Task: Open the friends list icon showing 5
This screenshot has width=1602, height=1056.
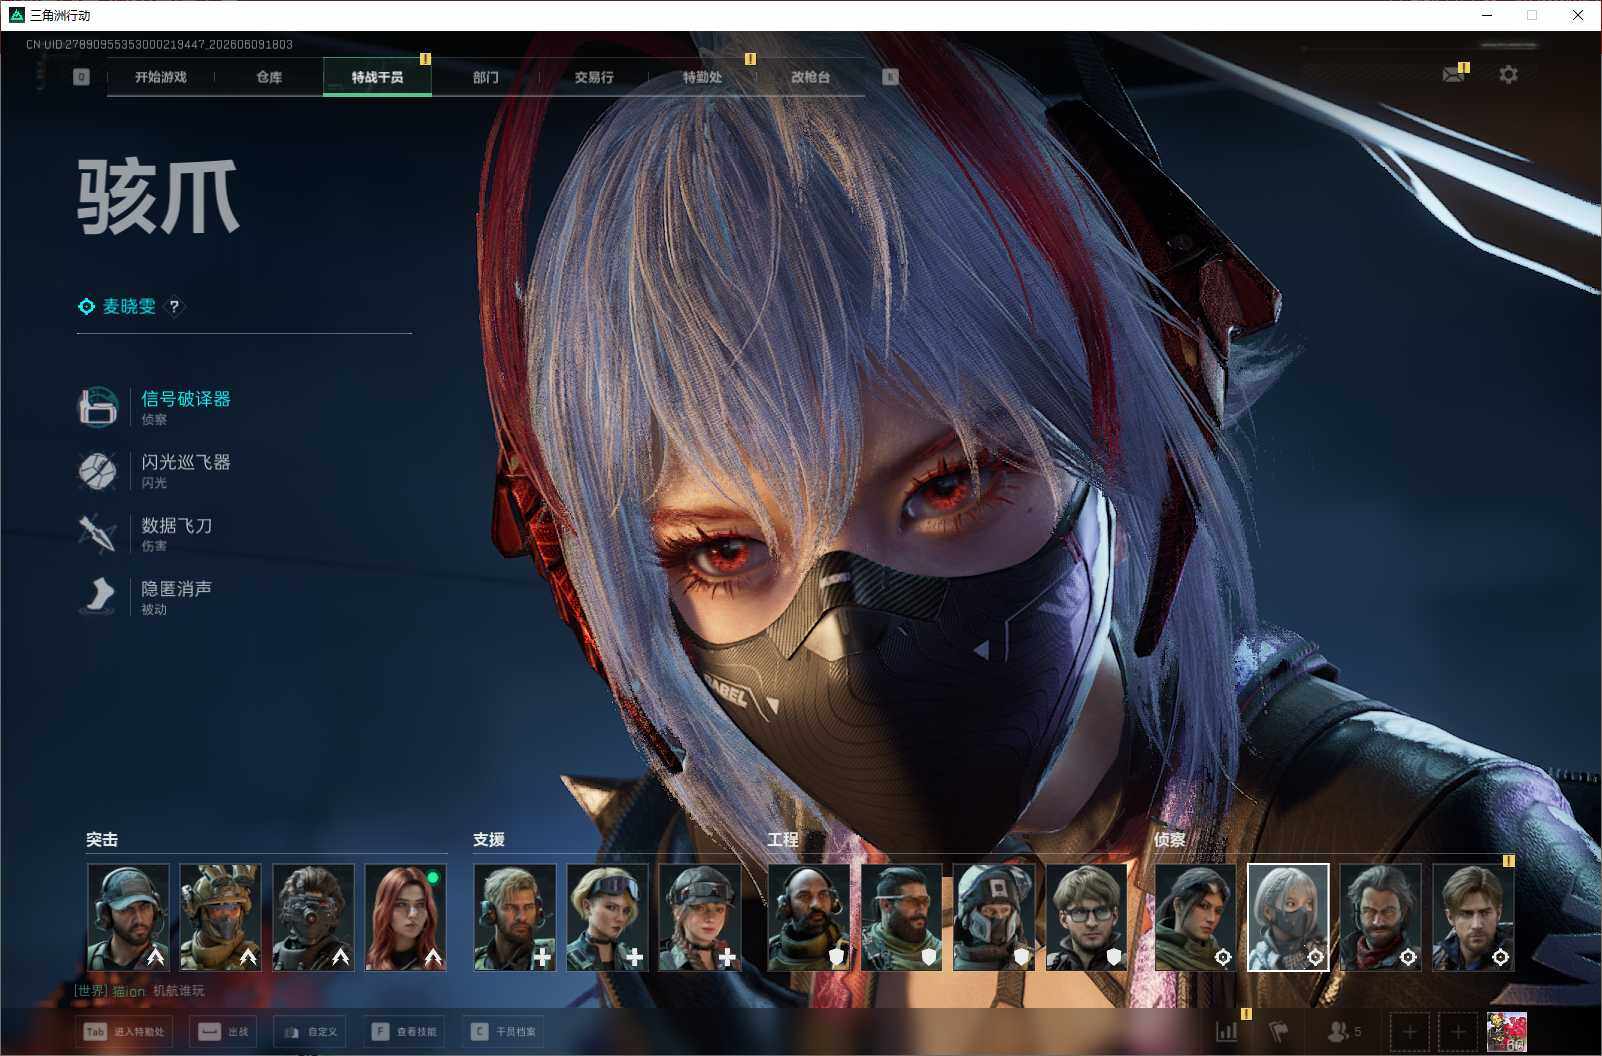Action: [x=1344, y=1031]
